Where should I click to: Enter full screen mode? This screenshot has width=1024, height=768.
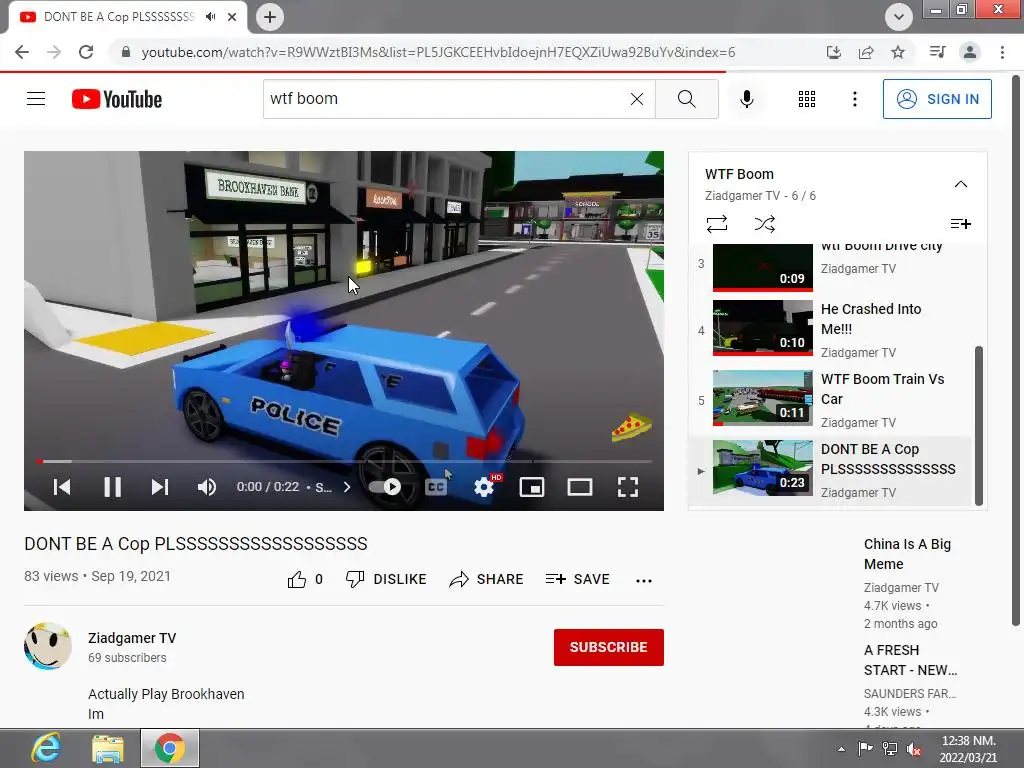628,487
